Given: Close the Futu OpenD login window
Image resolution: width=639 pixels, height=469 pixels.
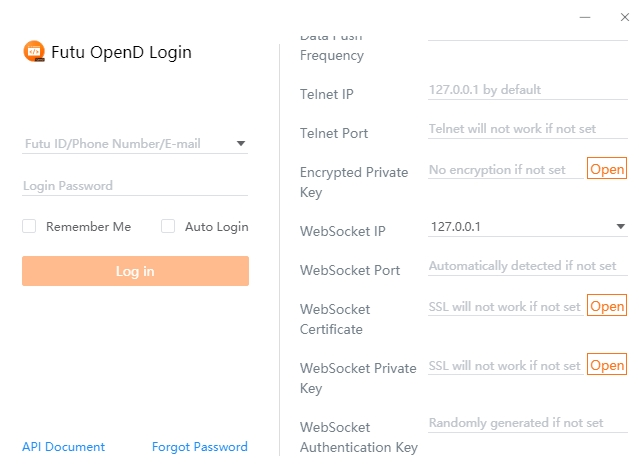Looking at the screenshot, I should click(x=625, y=17).
